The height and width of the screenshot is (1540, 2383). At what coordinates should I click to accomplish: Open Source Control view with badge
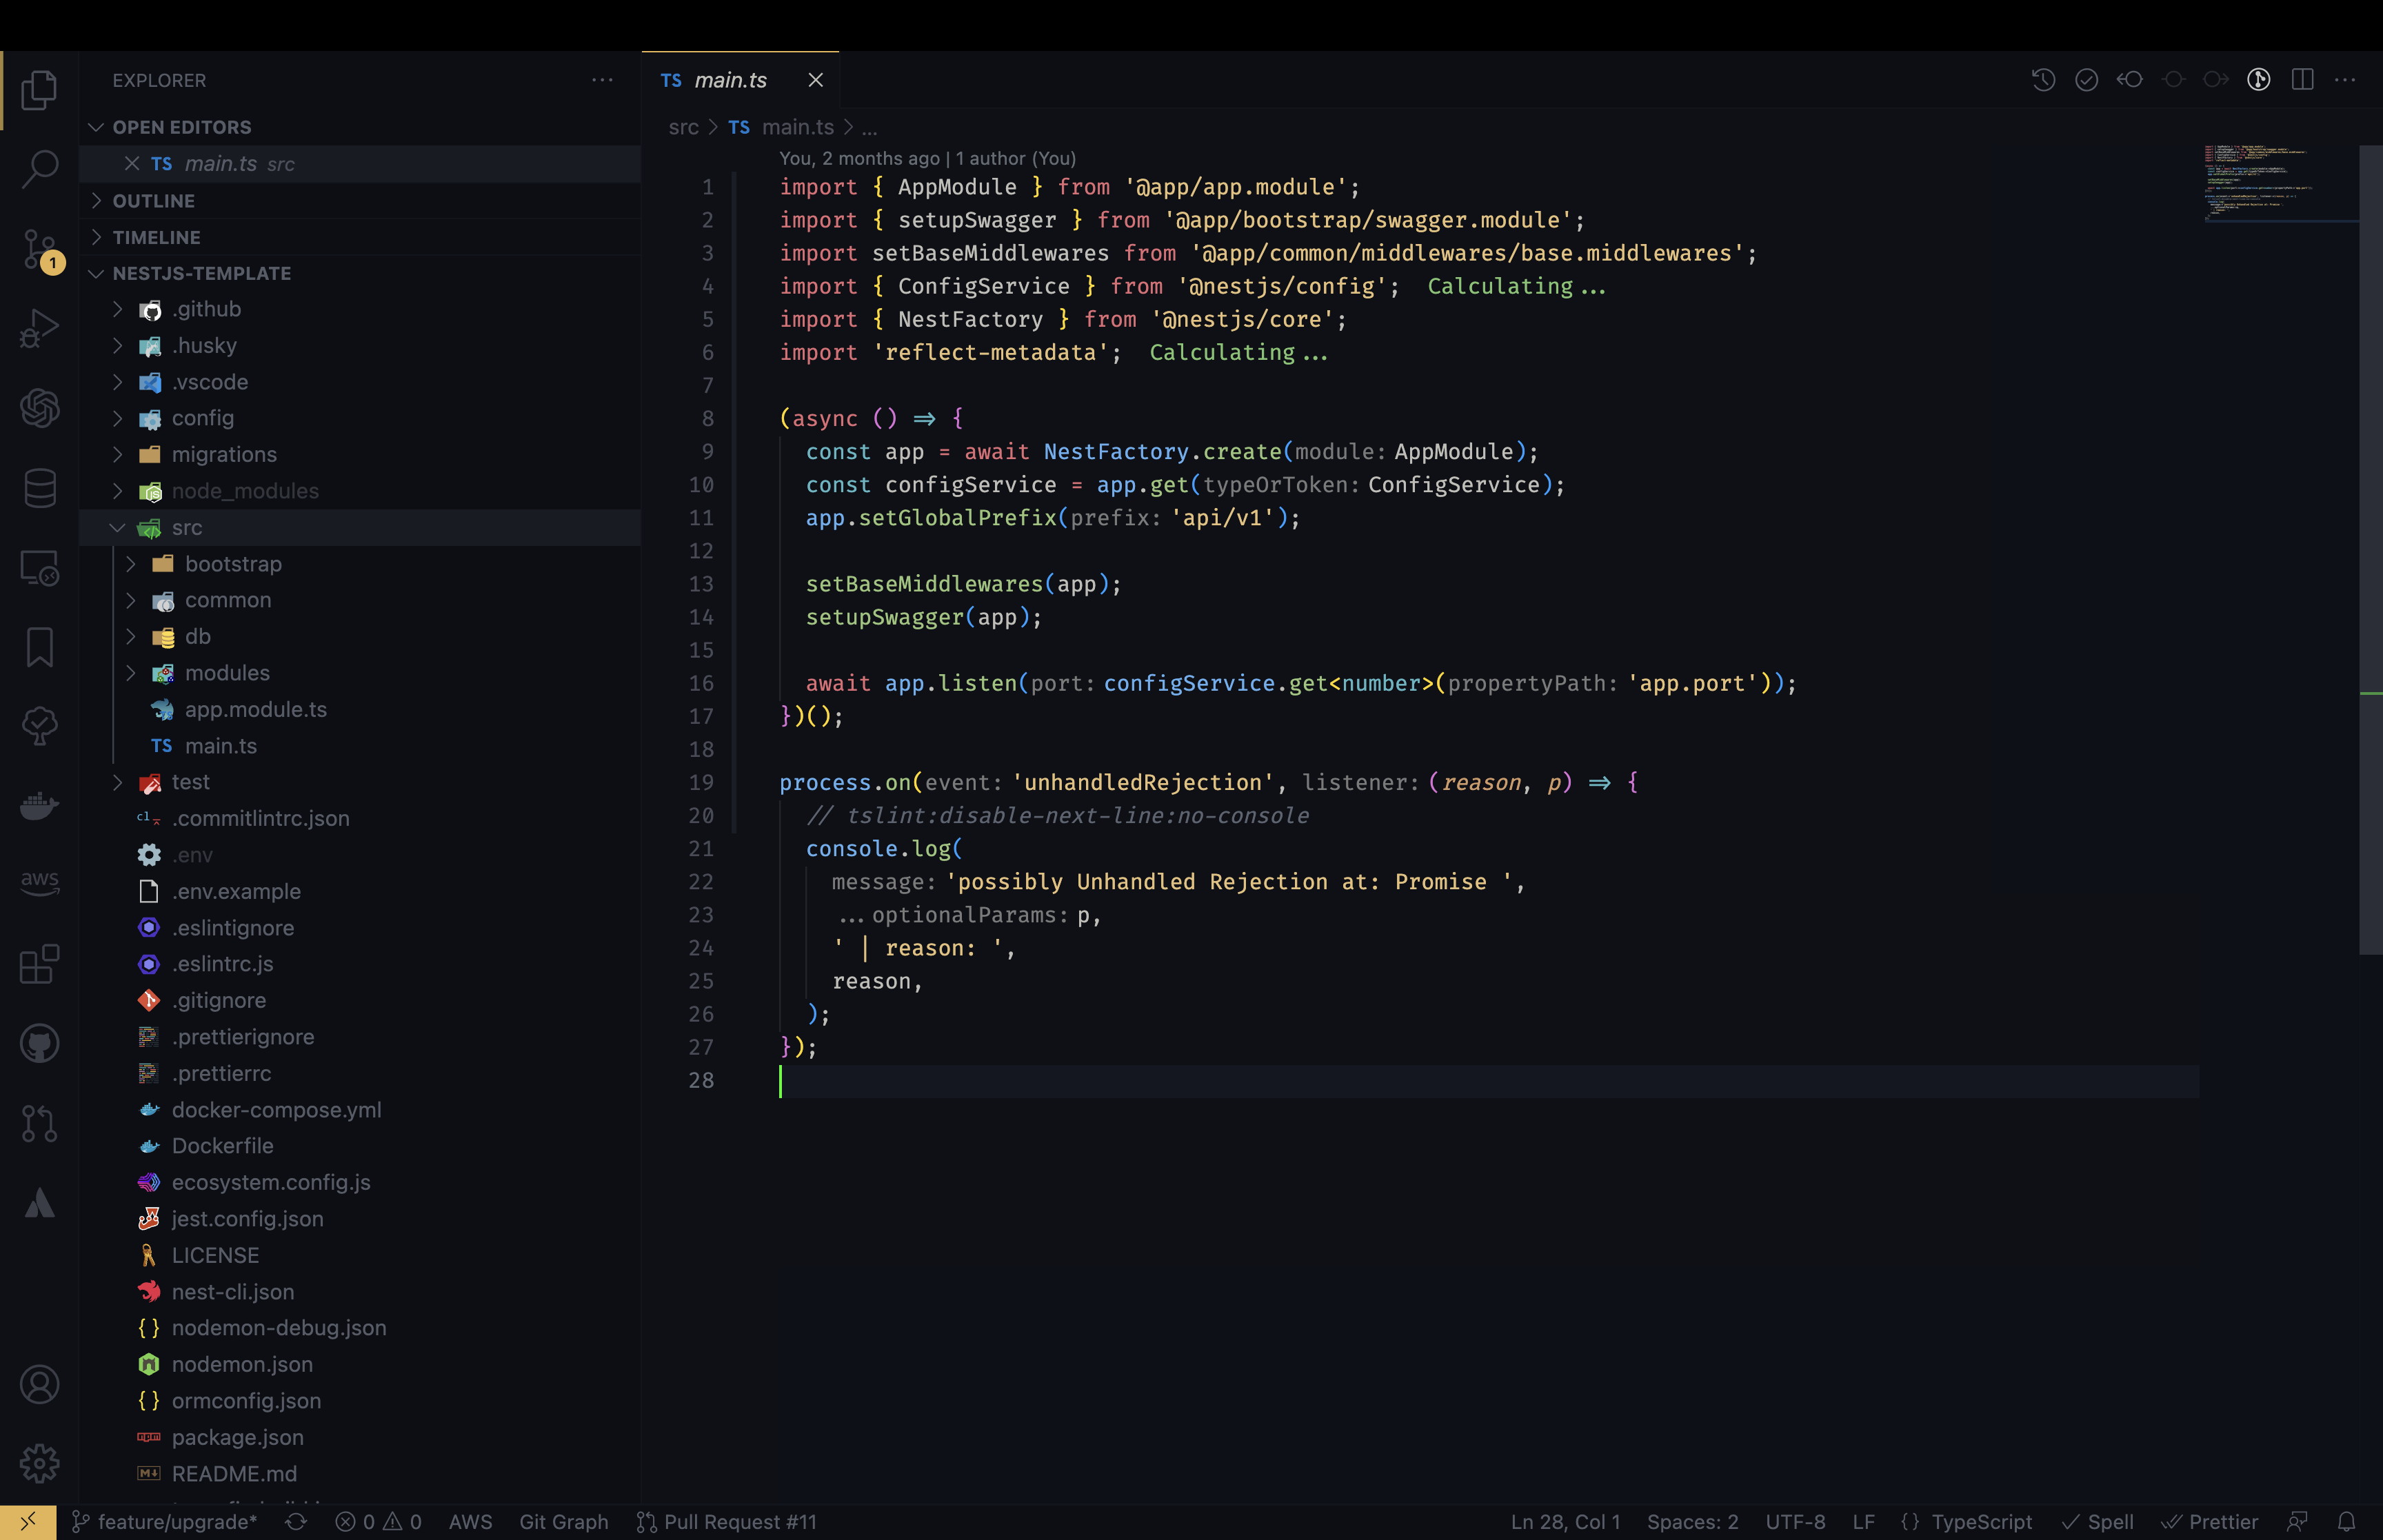(39, 249)
